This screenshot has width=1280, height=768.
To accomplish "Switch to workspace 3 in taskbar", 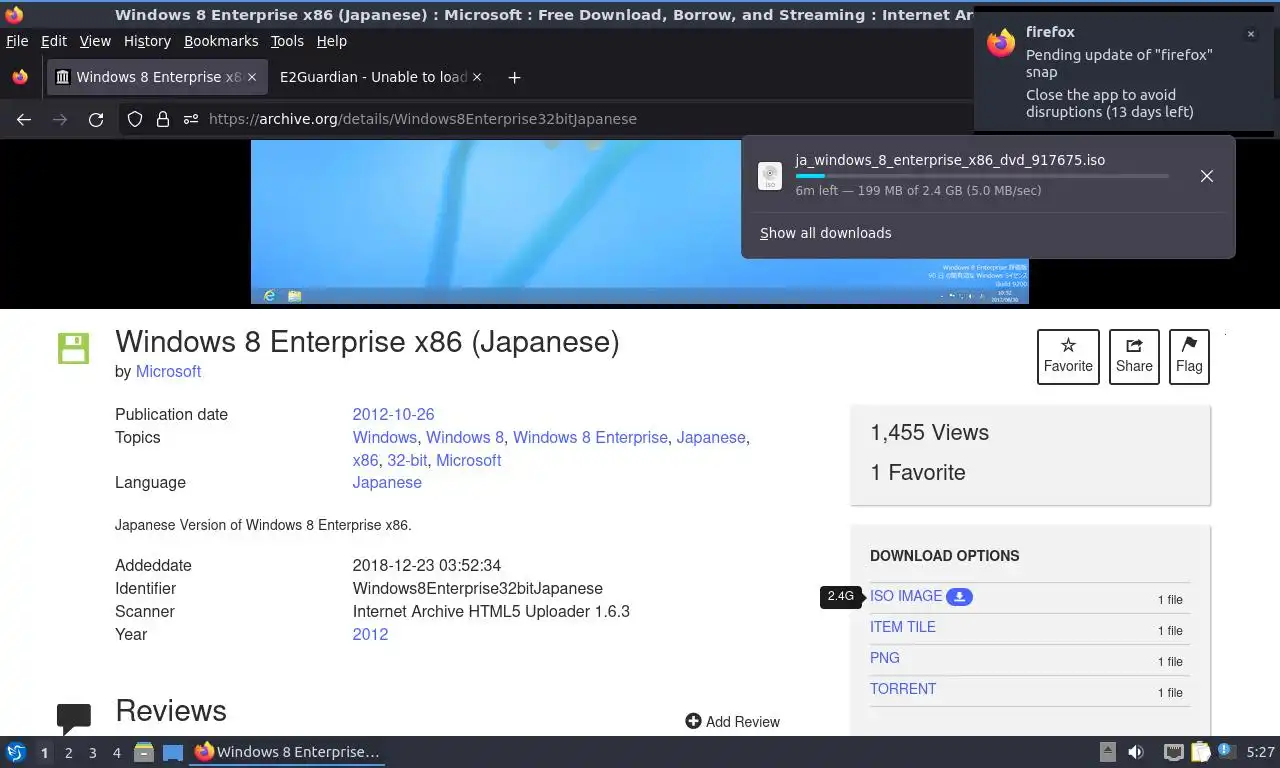I will click(x=93, y=753).
